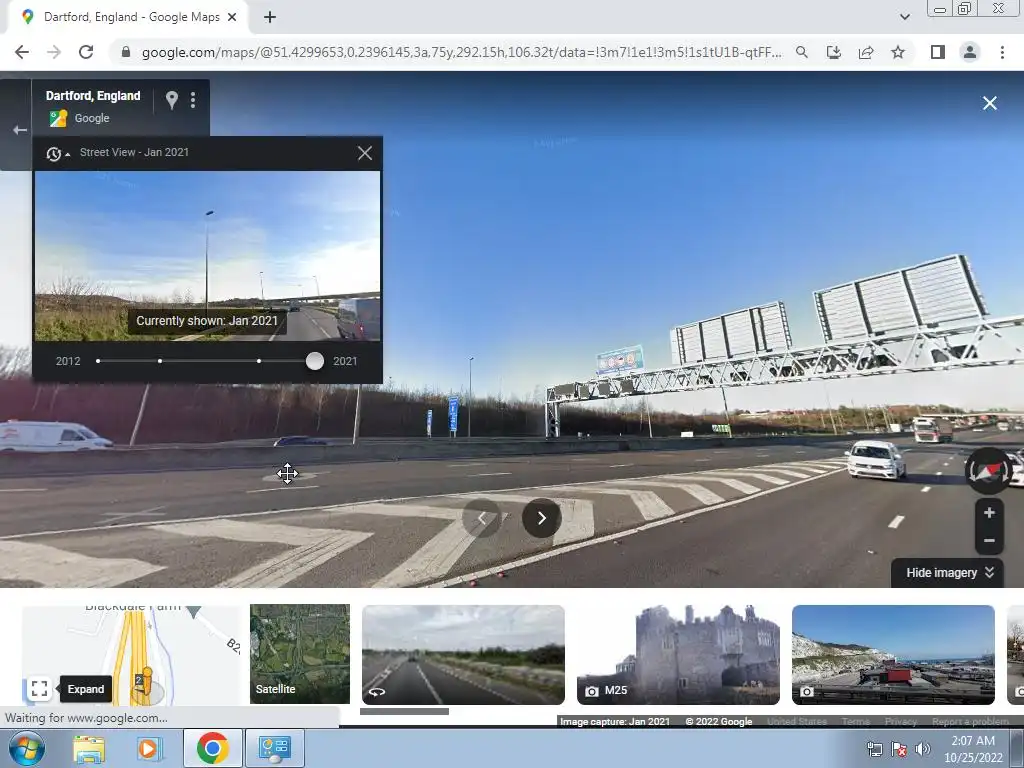Open the Jan 2021 preview thumbnail
The height and width of the screenshot is (768, 1024).
[207, 256]
